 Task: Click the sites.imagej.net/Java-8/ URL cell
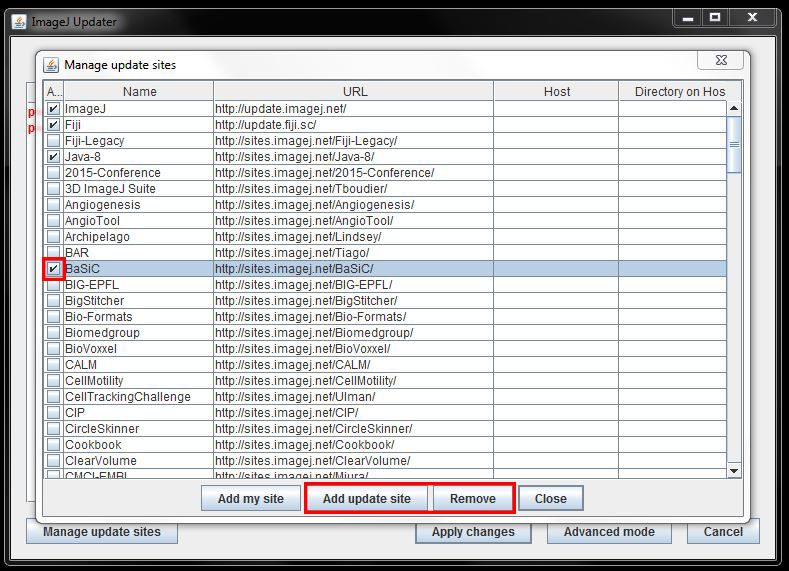(353, 156)
